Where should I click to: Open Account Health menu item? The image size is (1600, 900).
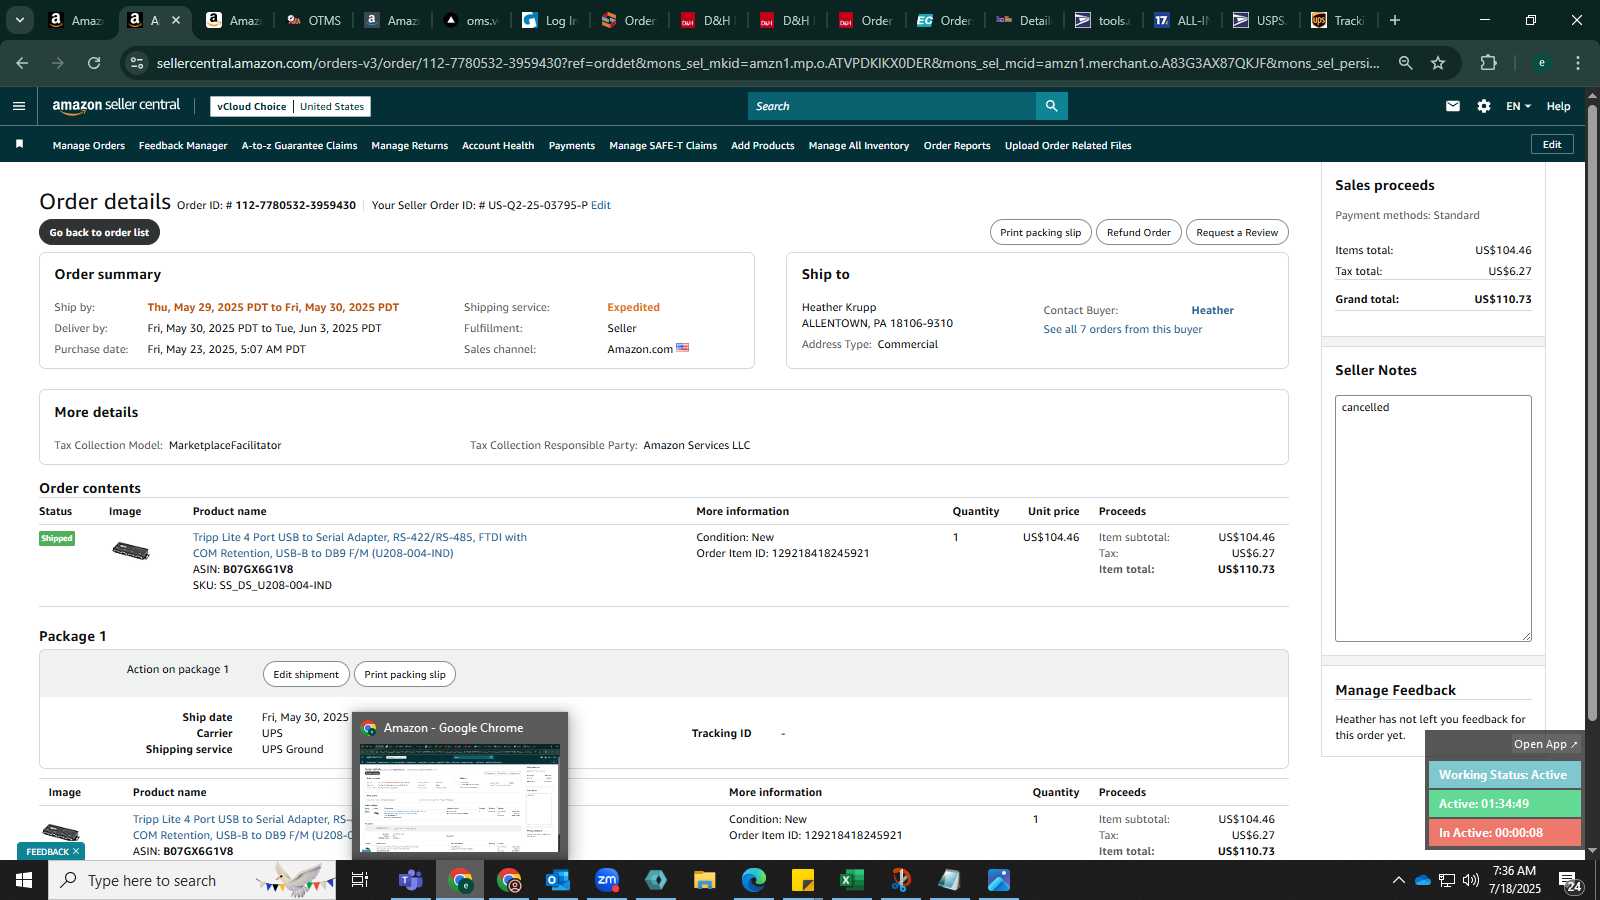498,146
